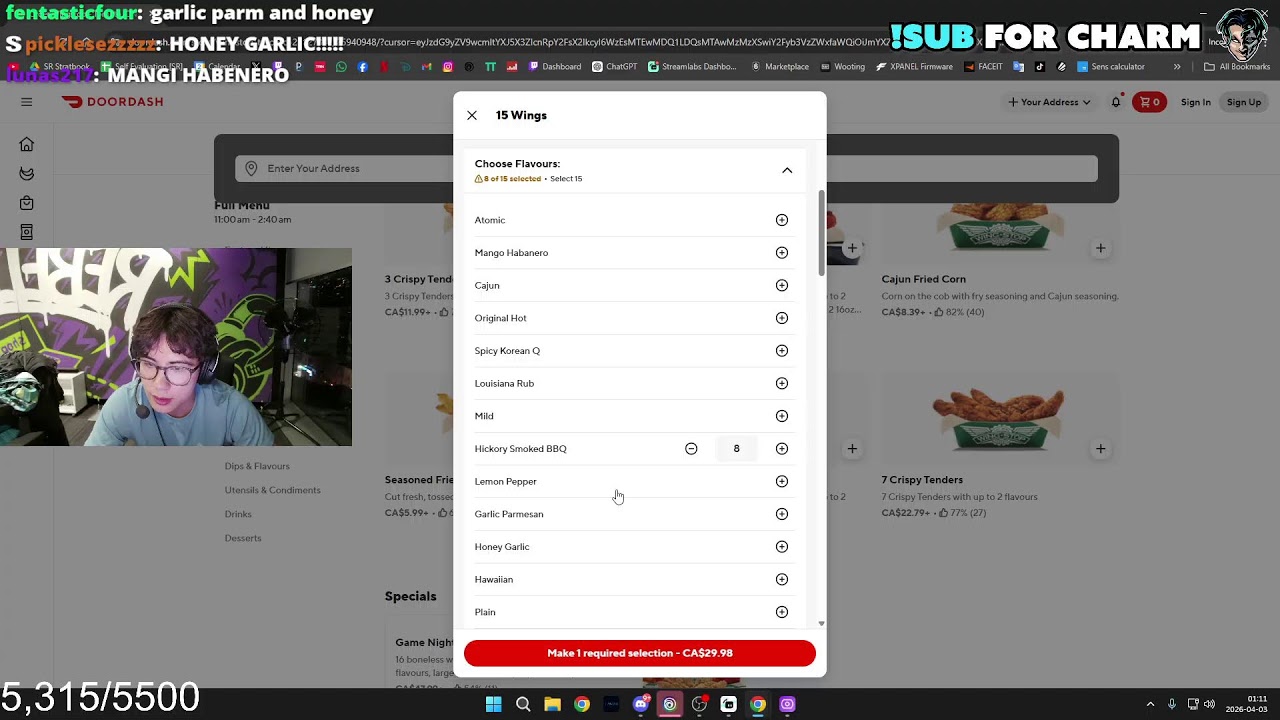Viewport: 1280px width, 720px height.
Task: Open the Dashboard bookmark
Action: pyautogui.click(x=555, y=67)
